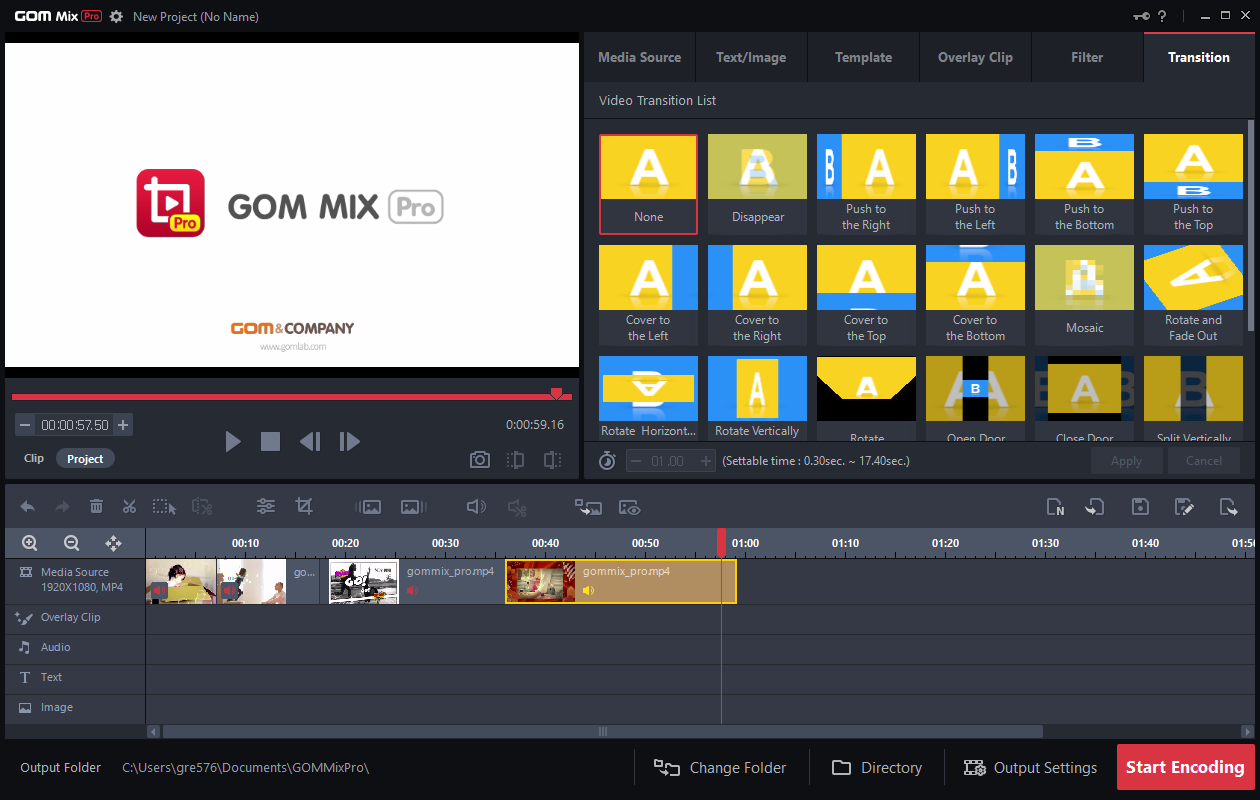Capture a snapshot with the camera icon
Image resolution: width=1260 pixels, height=800 pixels.
point(479,459)
